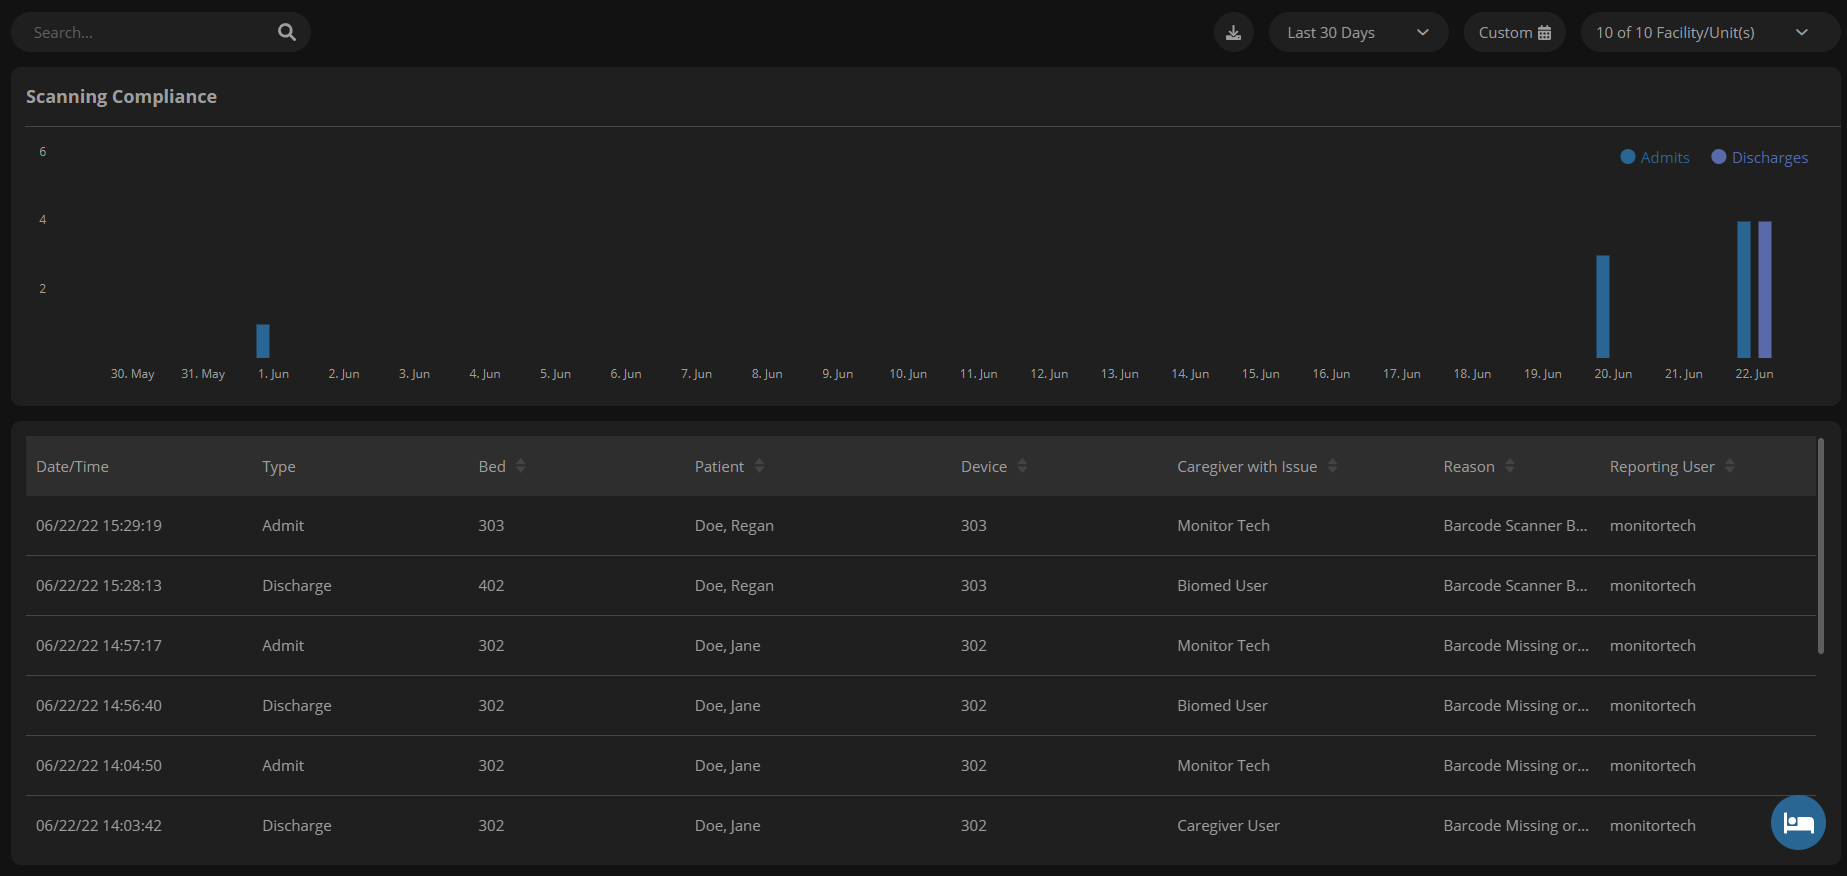The height and width of the screenshot is (876, 1847).
Task: Open the Custom date range calendar
Action: point(1514,33)
